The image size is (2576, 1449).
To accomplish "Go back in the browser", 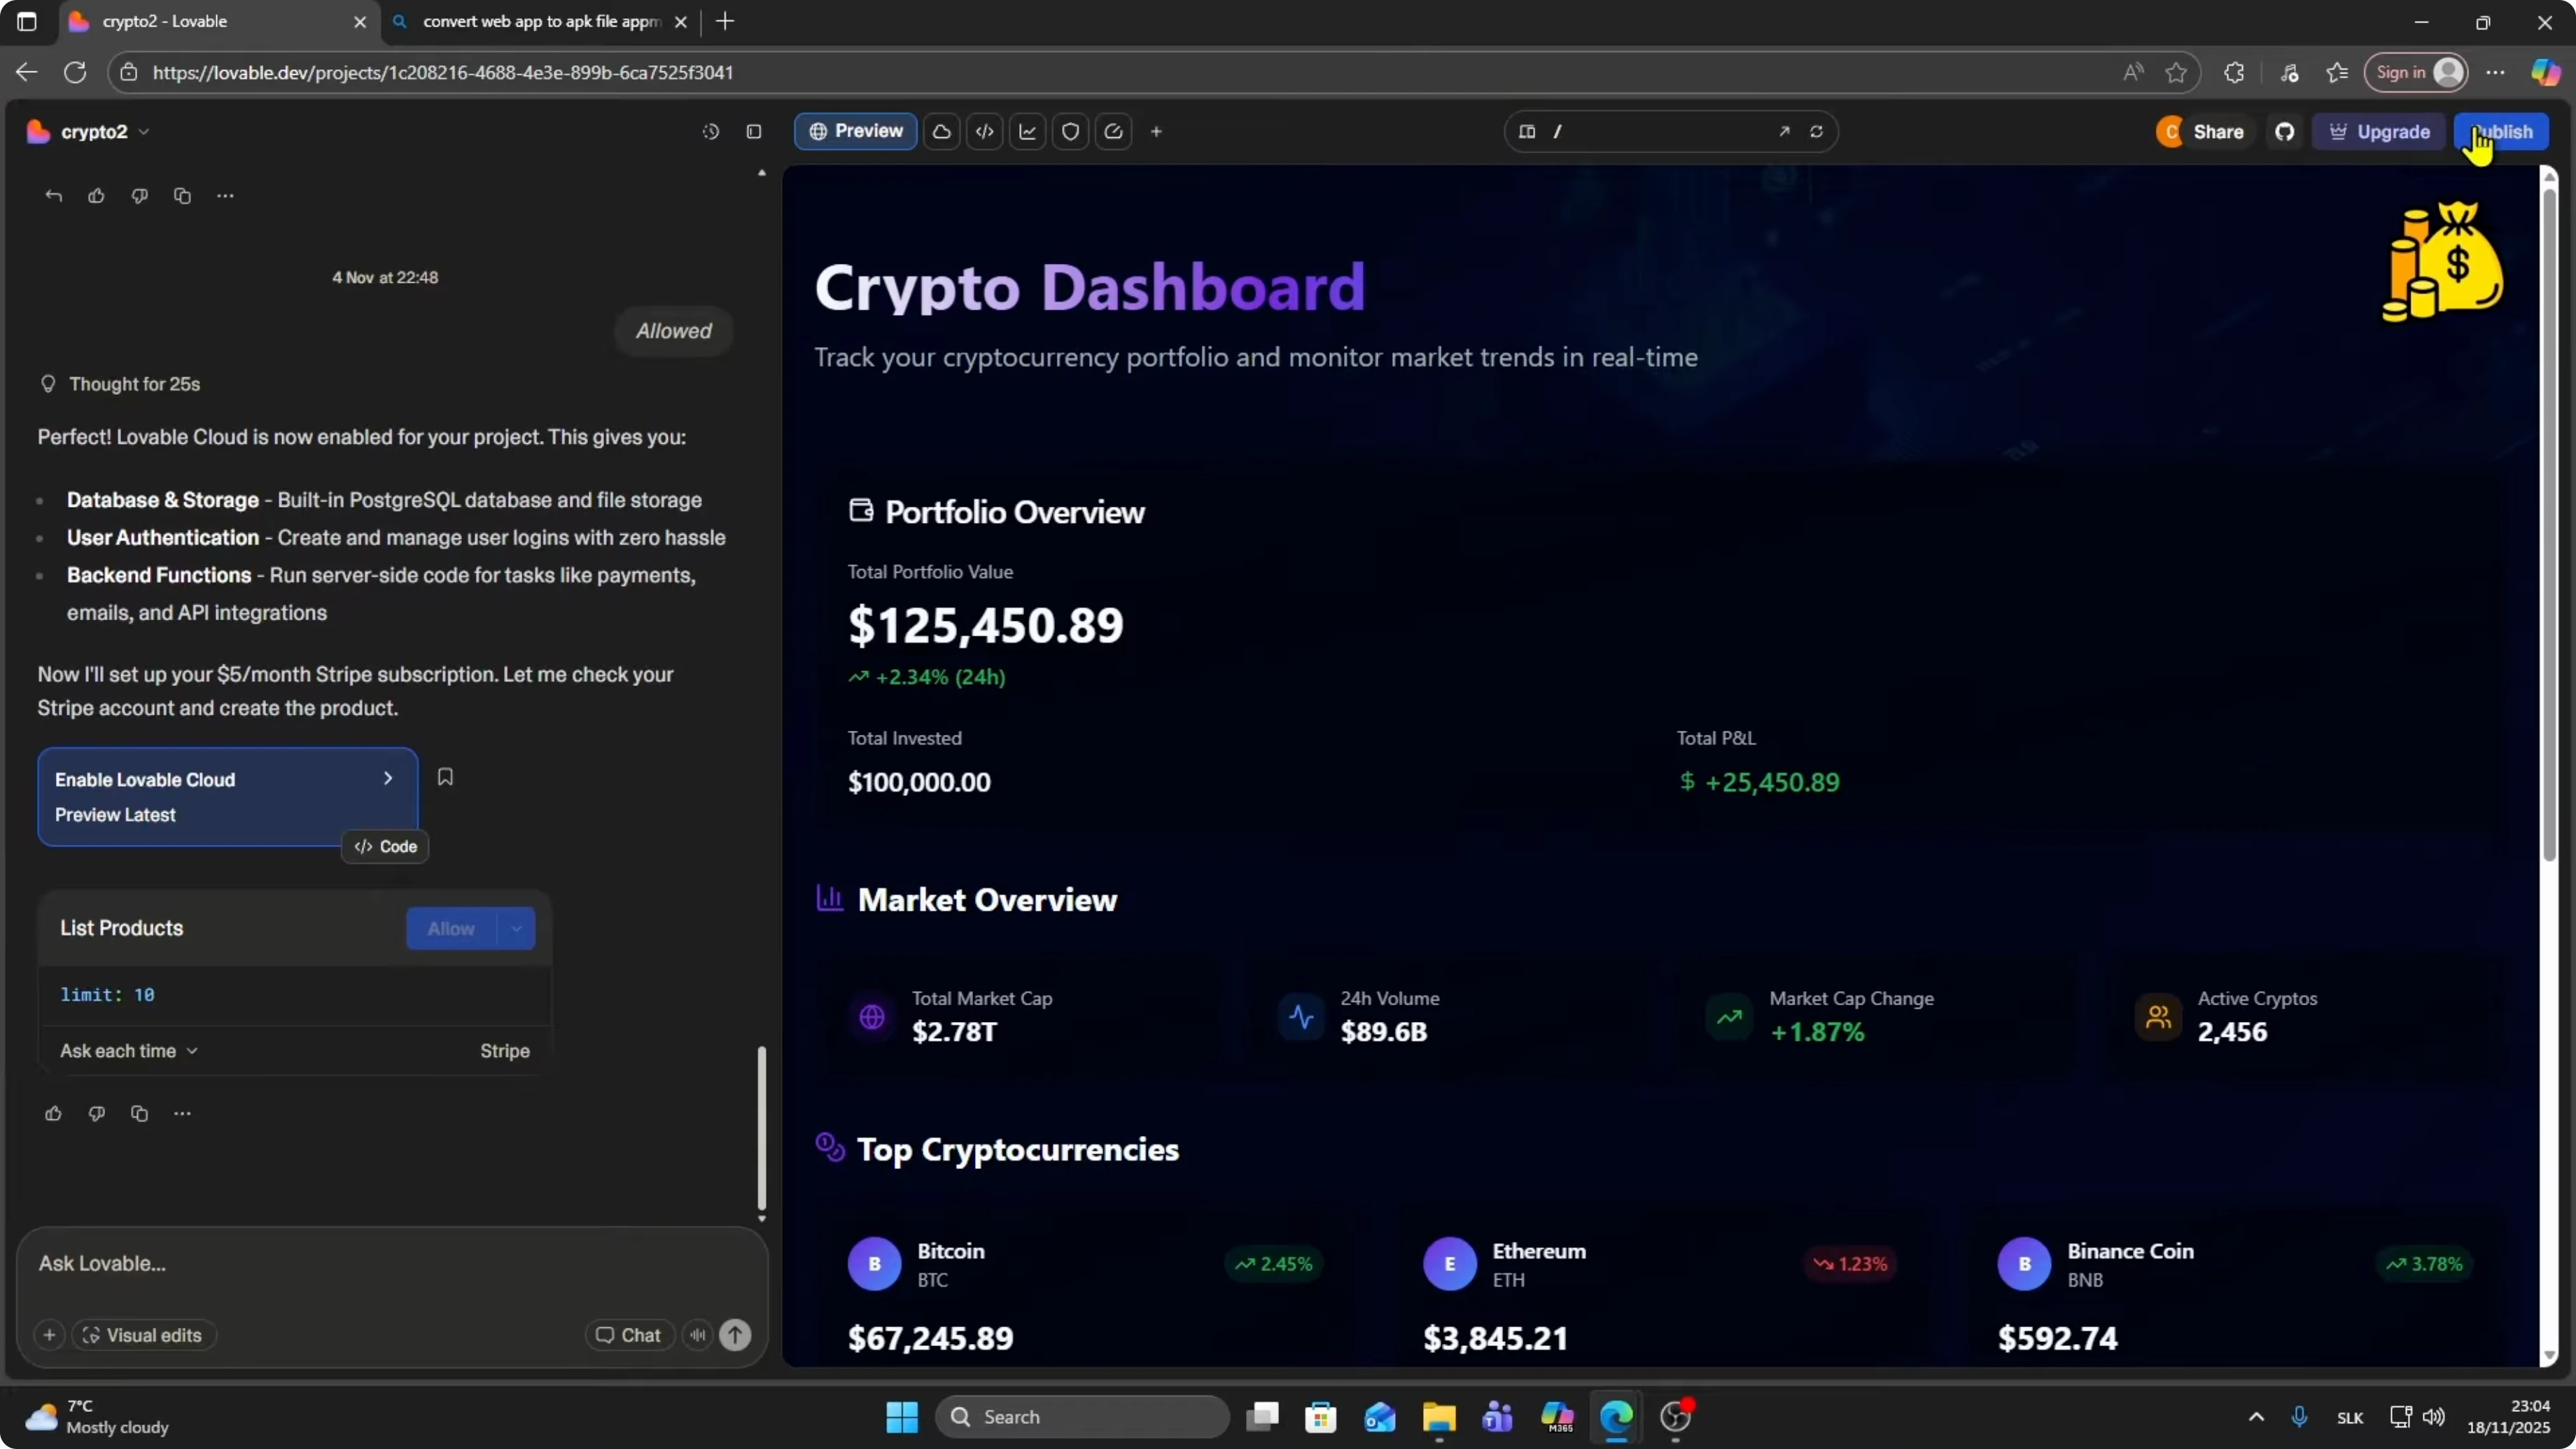I will [27, 72].
